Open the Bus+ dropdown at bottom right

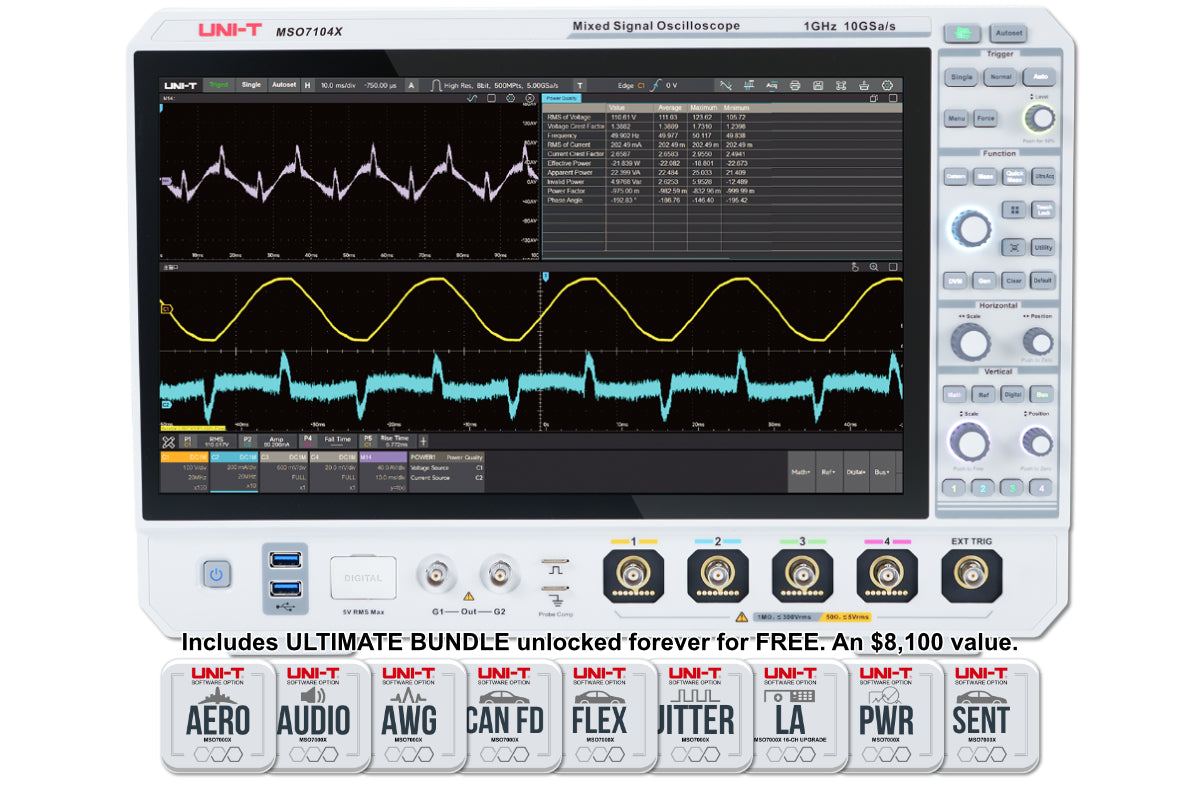[882, 472]
